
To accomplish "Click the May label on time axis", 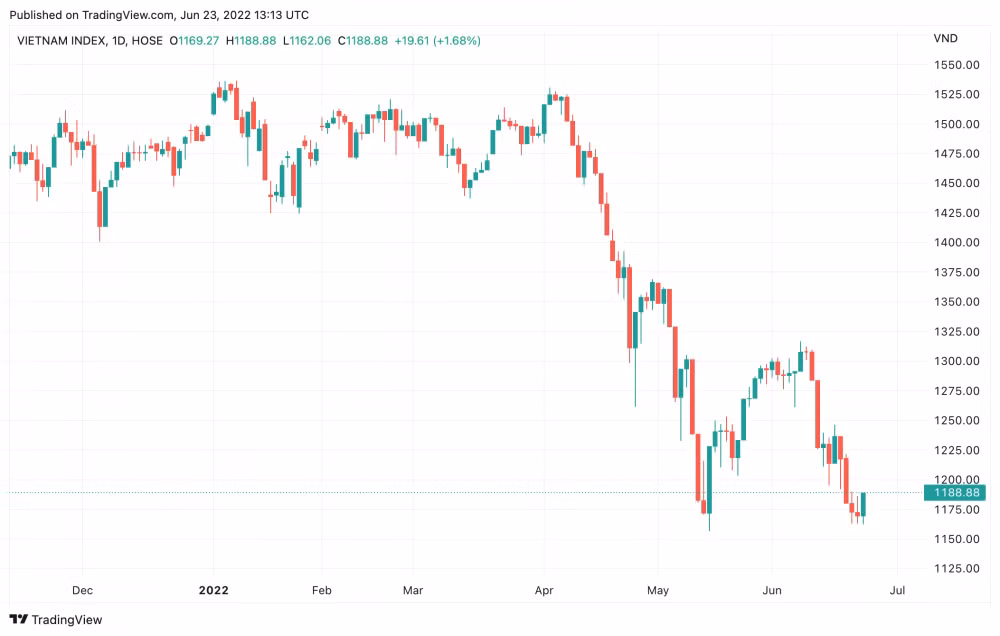I will click(x=658, y=590).
